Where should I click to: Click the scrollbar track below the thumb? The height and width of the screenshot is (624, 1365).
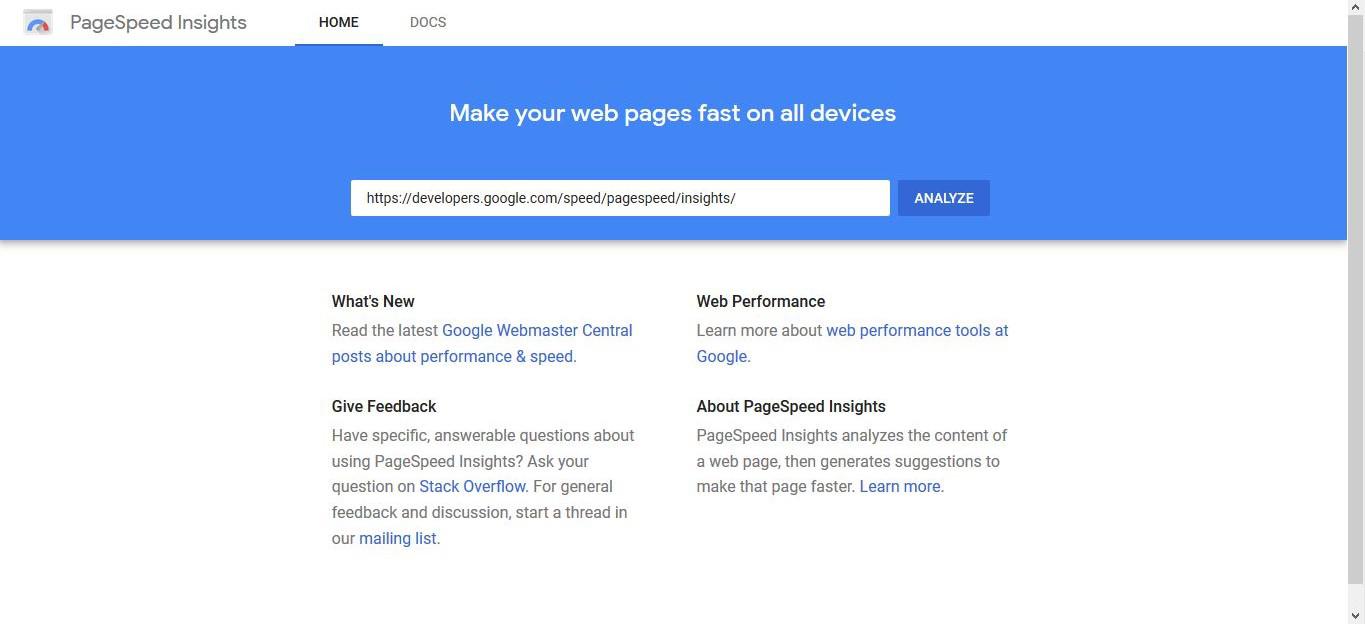click(1356, 595)
